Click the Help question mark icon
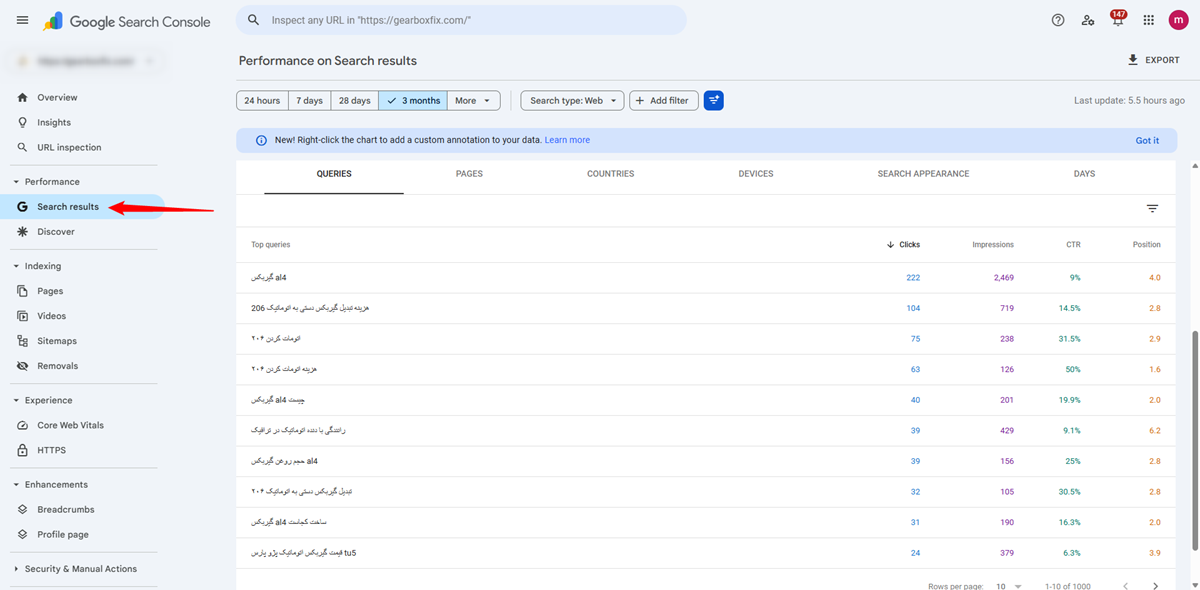The image size is (1200, 590). (x=1058, y=20)
